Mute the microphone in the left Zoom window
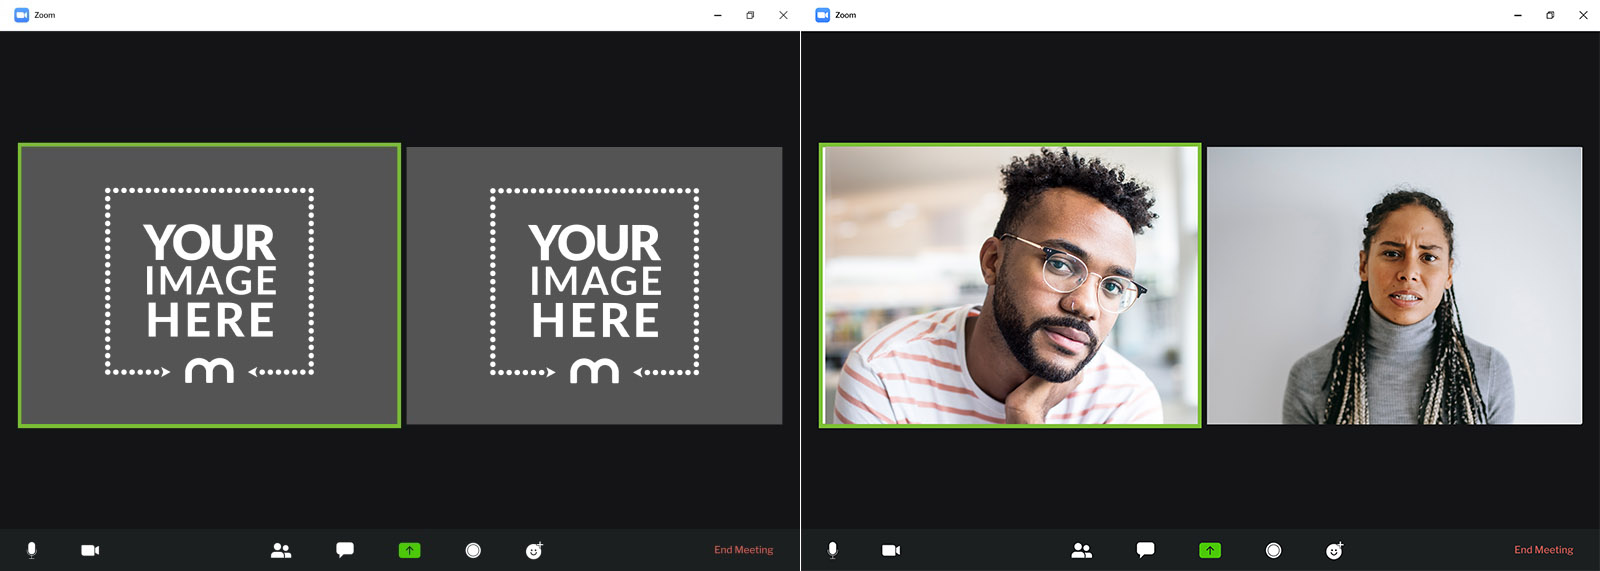The image size is (1600, 571). coord(32,550)
